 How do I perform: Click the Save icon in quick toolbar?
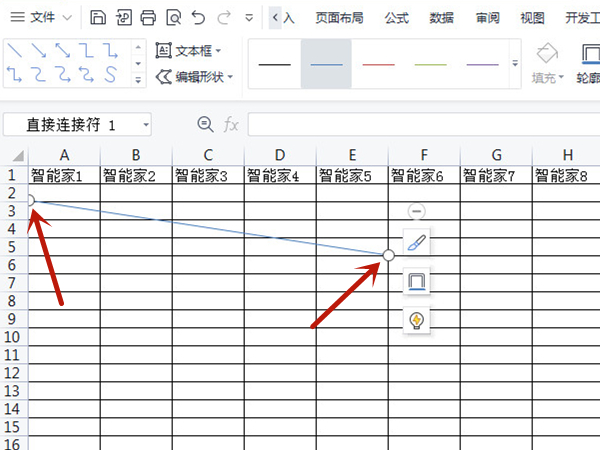click(x=97, y=18)
